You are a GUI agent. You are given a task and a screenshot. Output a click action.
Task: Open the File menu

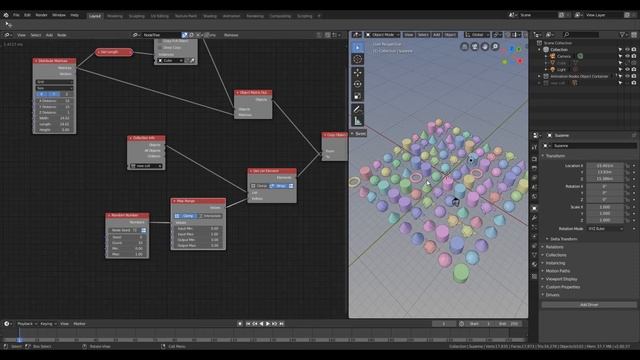point(16,15)
